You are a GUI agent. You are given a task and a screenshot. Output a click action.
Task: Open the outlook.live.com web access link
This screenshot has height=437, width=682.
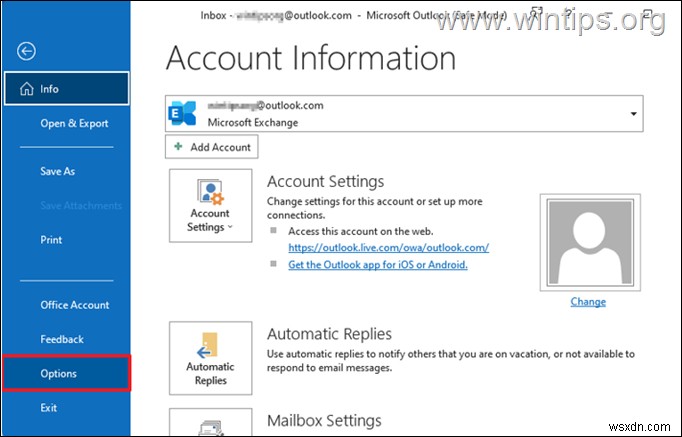point(388,248)
